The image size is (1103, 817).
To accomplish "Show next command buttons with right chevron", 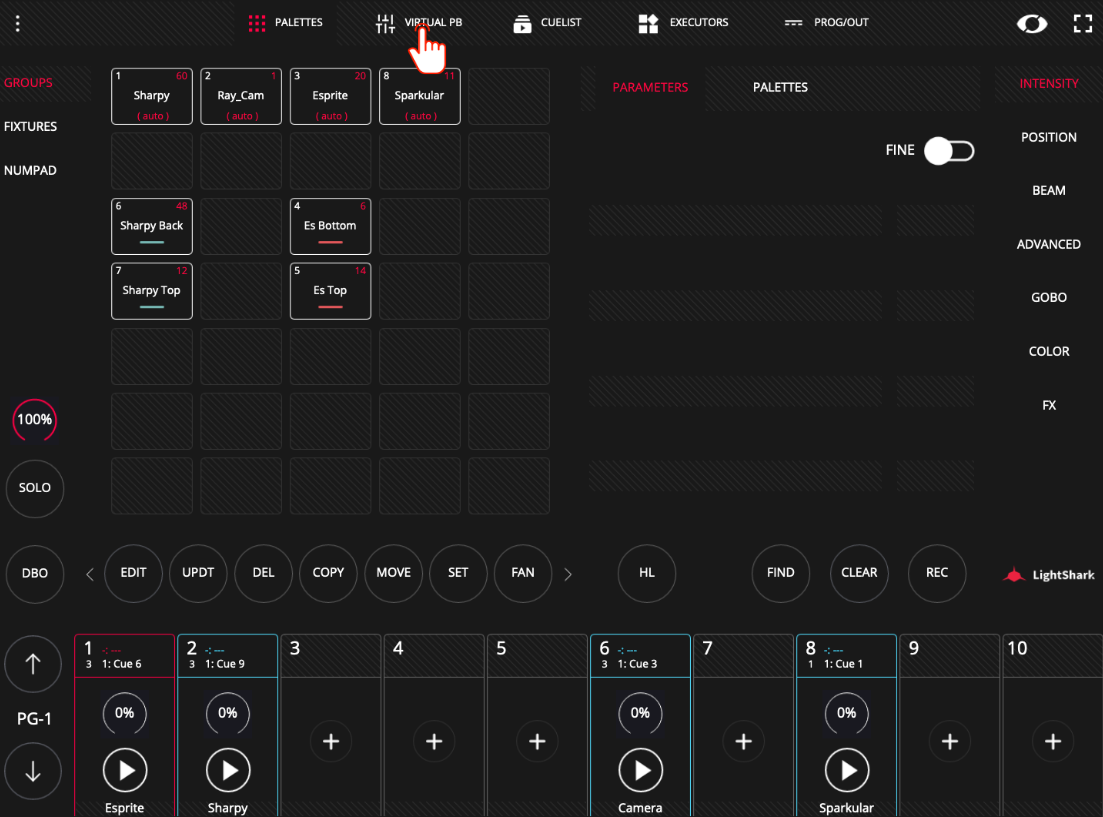I will point(568,574).
